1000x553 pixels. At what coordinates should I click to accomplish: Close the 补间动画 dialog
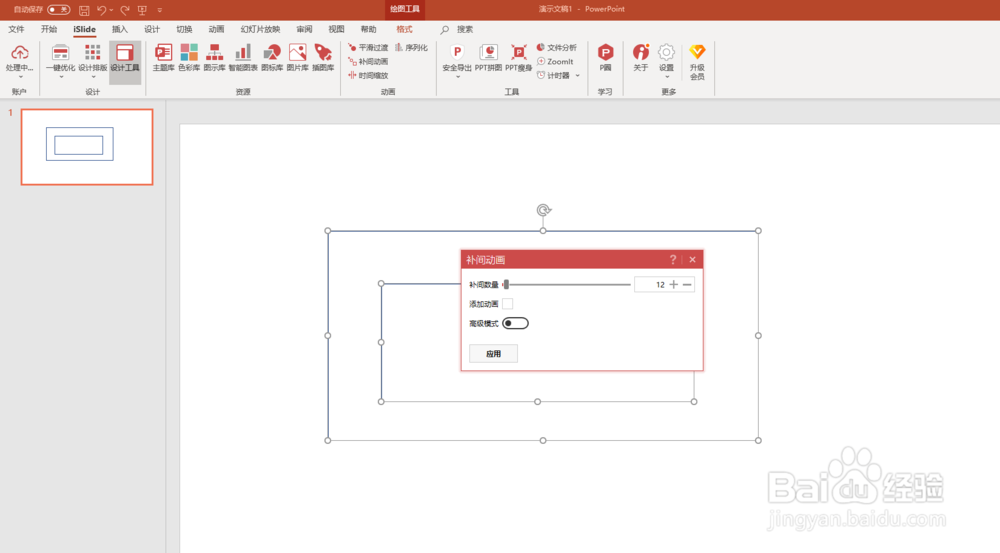tap(692, 260)
